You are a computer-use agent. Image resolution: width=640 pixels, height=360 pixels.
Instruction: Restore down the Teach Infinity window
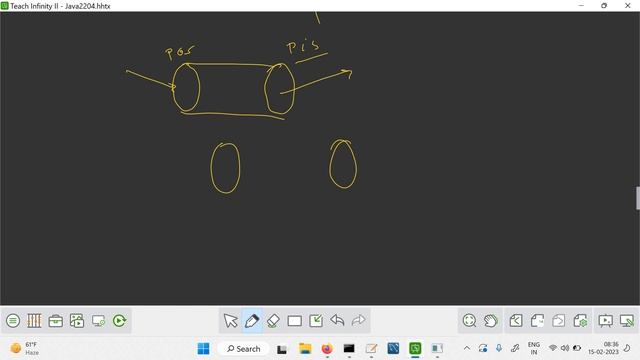604,6
